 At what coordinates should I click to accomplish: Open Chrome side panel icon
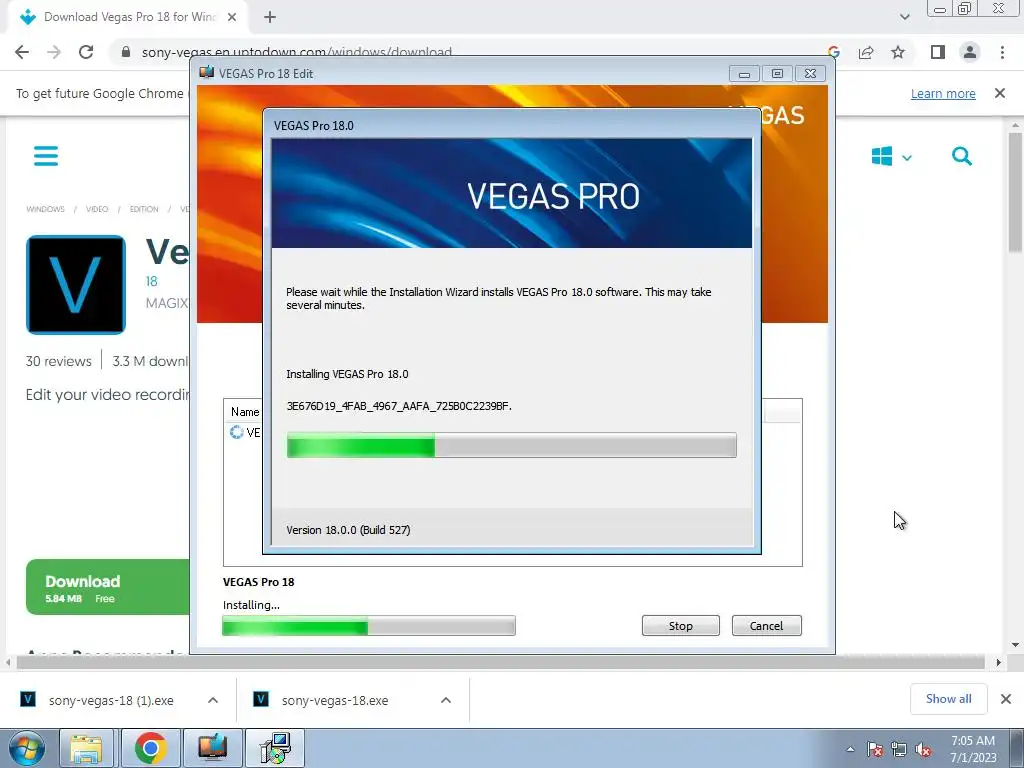(x=938, y=52)
